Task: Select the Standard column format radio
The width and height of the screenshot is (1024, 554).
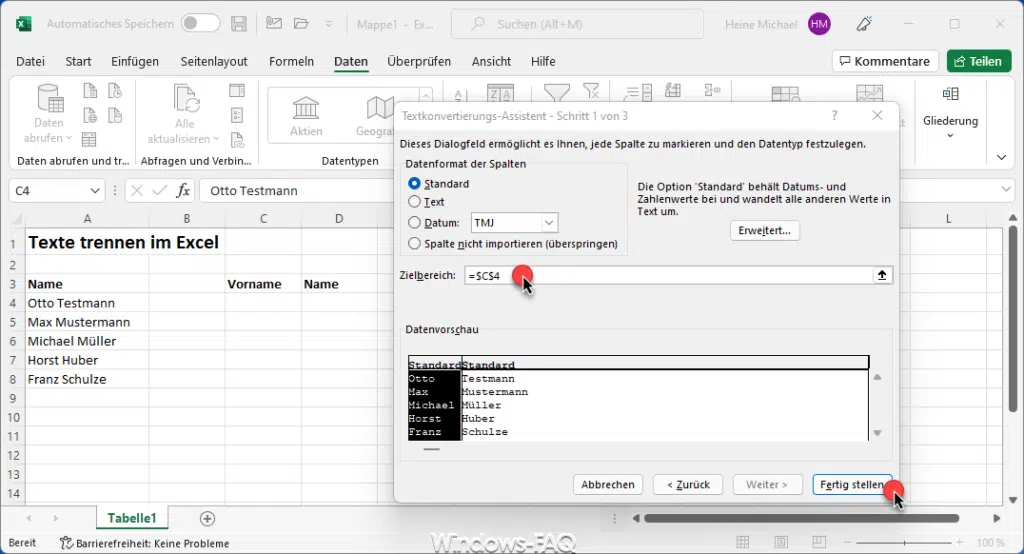Action: coord(414,184)
